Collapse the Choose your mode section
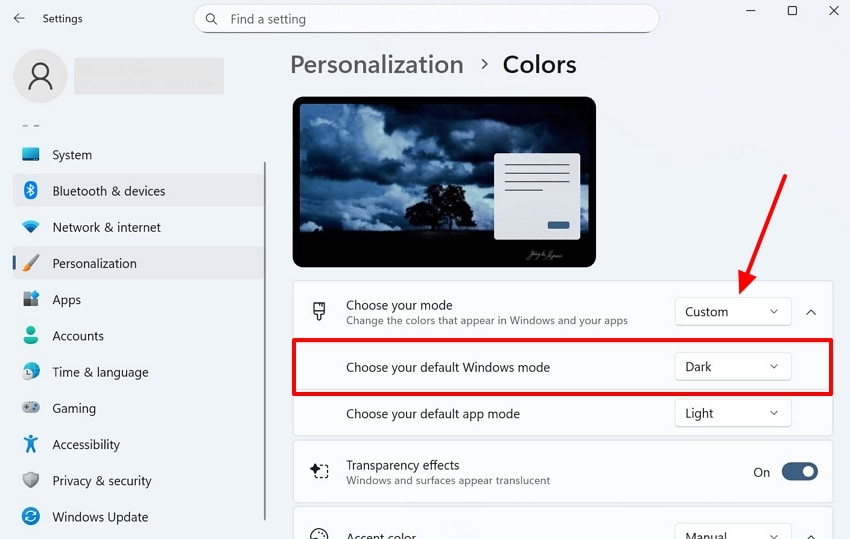This screenshot has width=850, height=539. [x=811, y=312]
